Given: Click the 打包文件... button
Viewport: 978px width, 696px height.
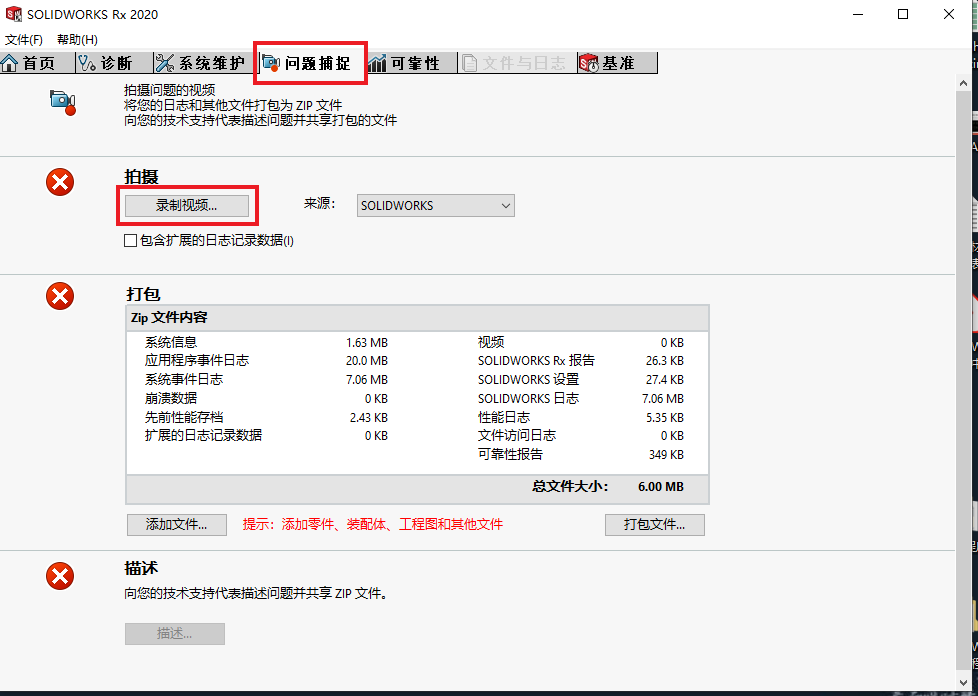Looking at the screenshot, I should pyautogui.click(x=654, y=524).
